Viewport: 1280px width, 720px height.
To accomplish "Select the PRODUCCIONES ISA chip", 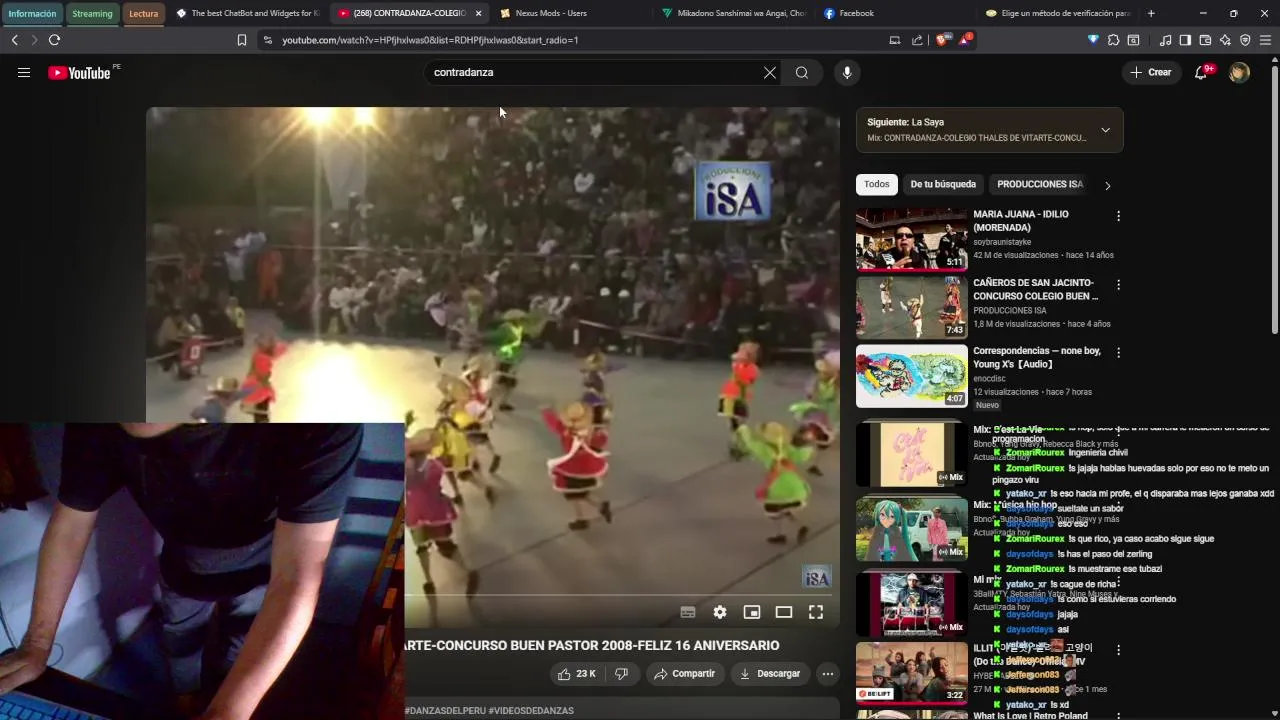I will [x=1040, y=184].
